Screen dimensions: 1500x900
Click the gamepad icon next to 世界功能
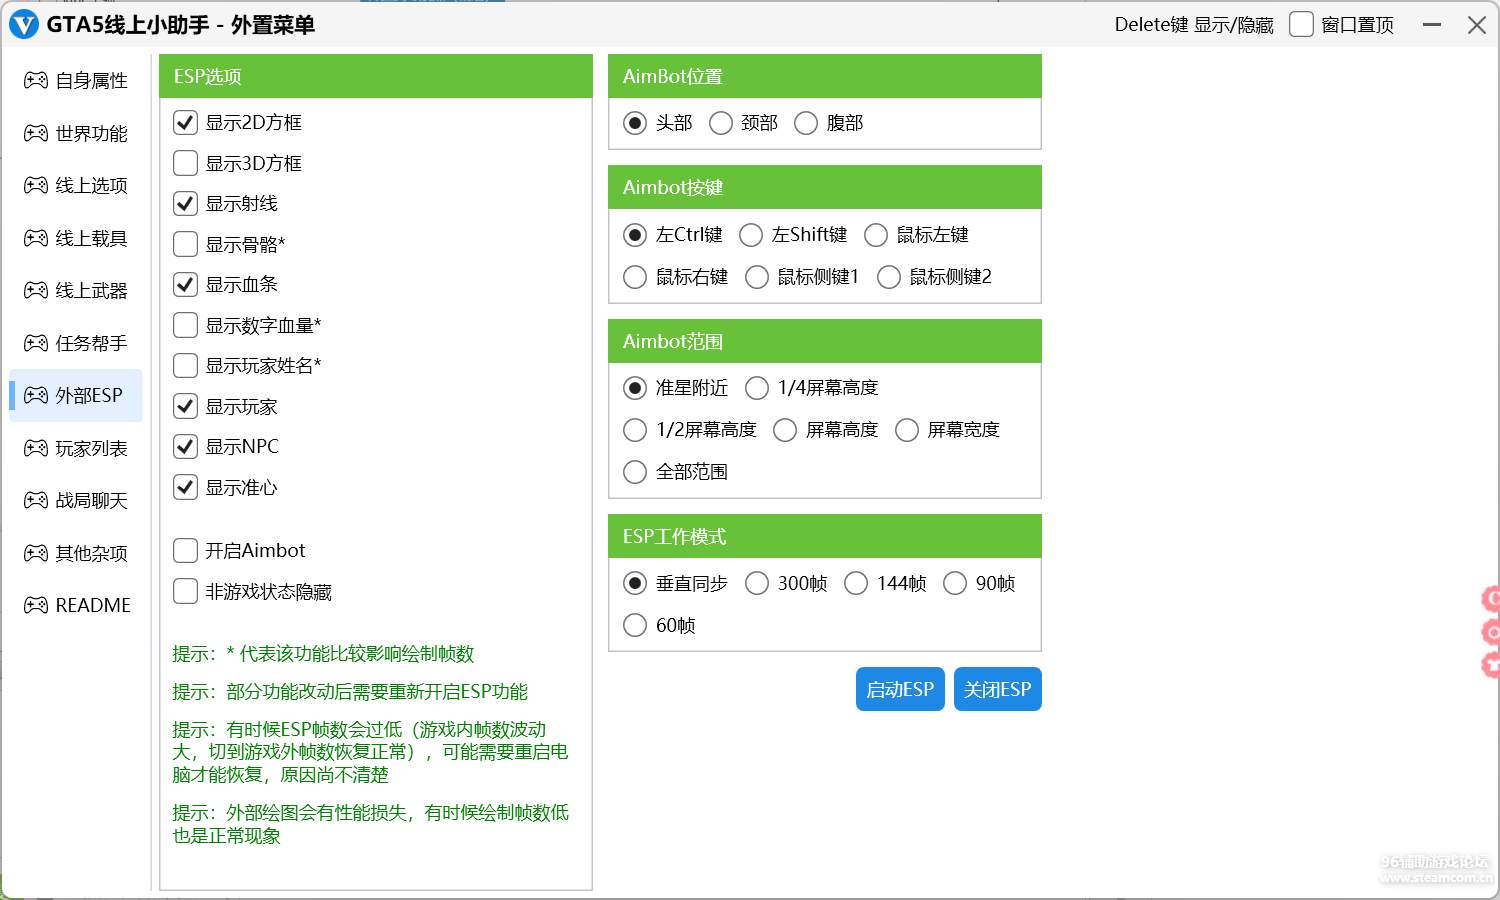click(36, 133)
